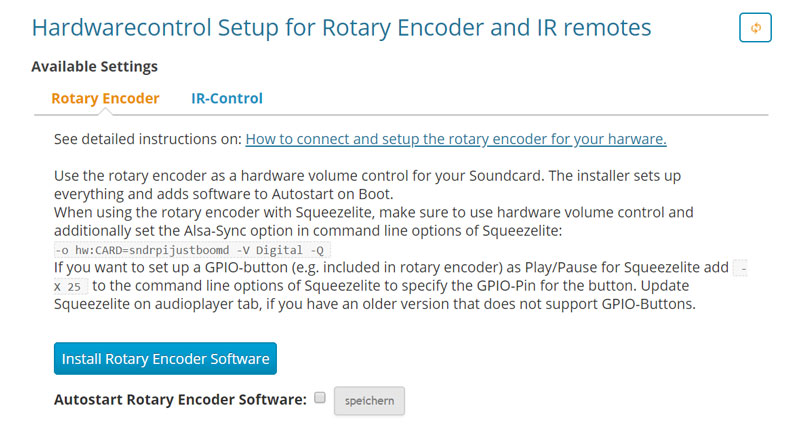Image resolution: width=800 pixels, height=445 pixels.
Task: Click the 'See detailed instructions on:' text
Action: click(148, 139)
